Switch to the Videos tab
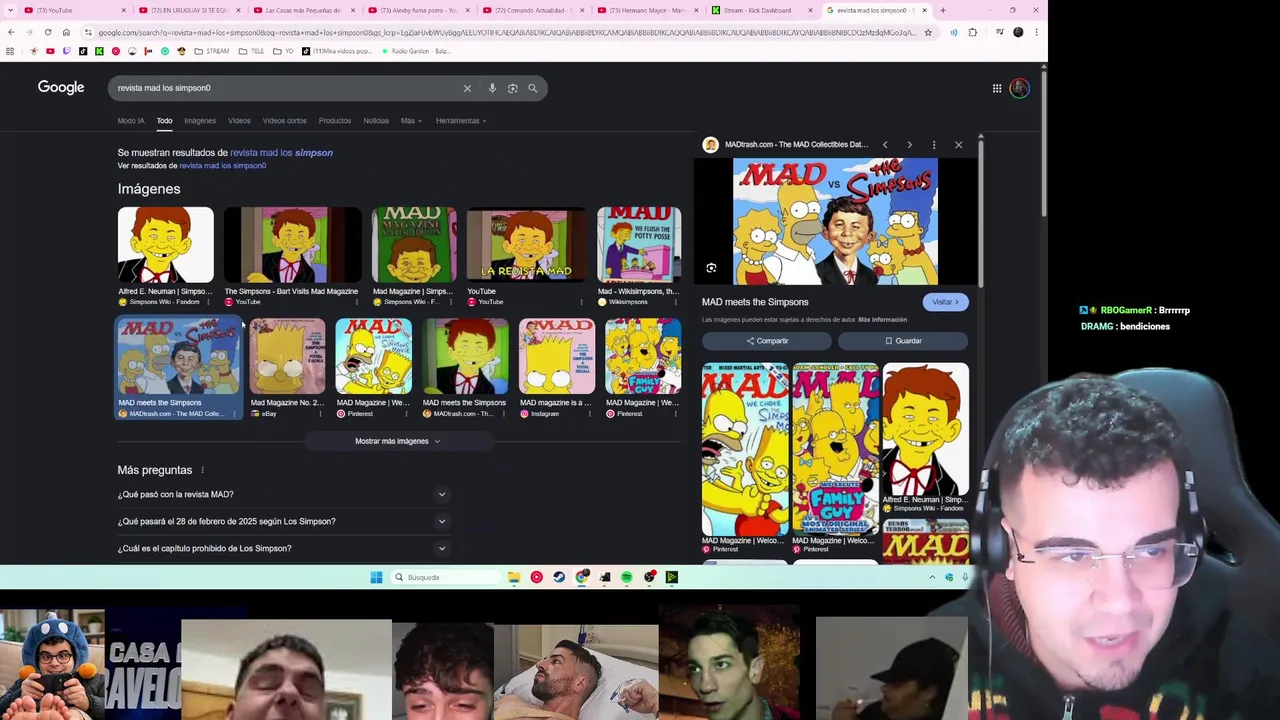 click(x=239, y=121)
